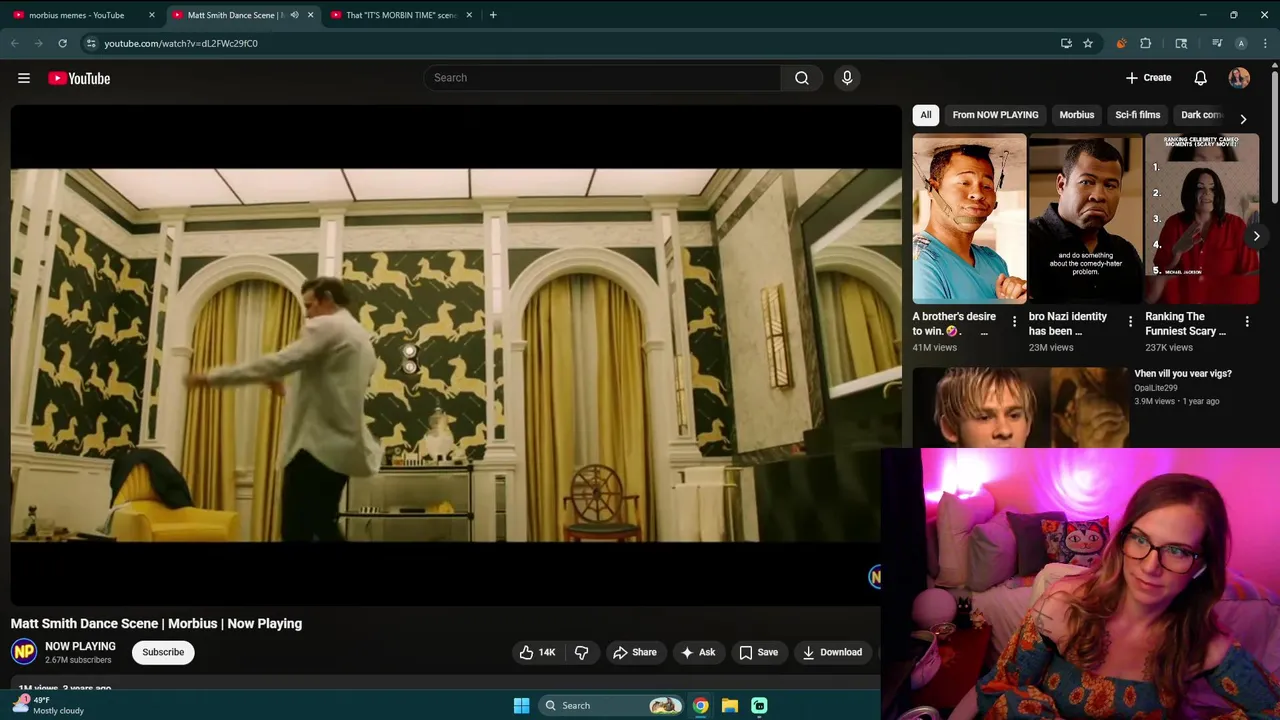Image resolution: width=1280 pixels, height=720 pixels.
Task: Go back in the browser
Action: (15, 43)
